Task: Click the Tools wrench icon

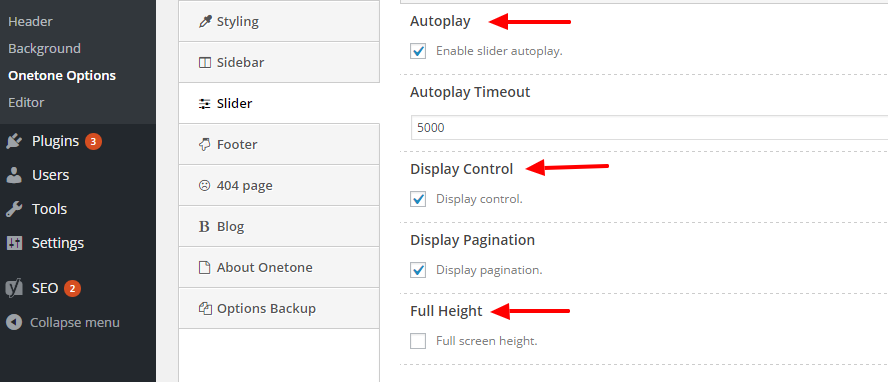Action: (x=14, y=209)
